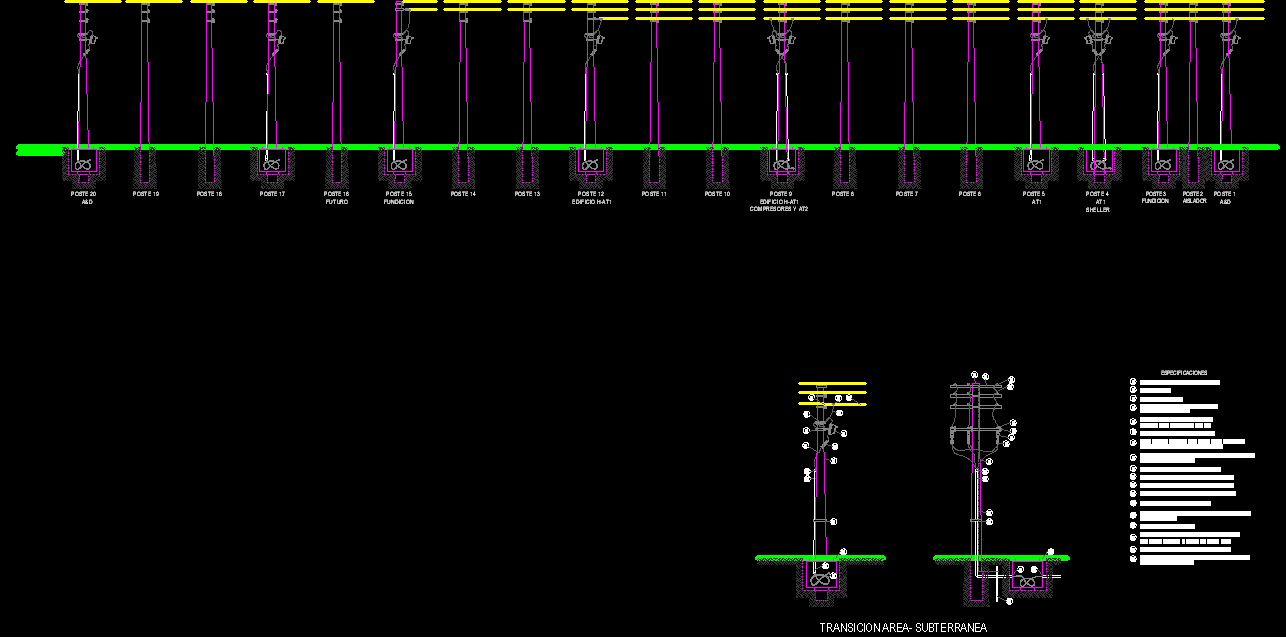Click the POSTE 14 label
This screenshot has width=1286, height=638.
tap(463, 194)
